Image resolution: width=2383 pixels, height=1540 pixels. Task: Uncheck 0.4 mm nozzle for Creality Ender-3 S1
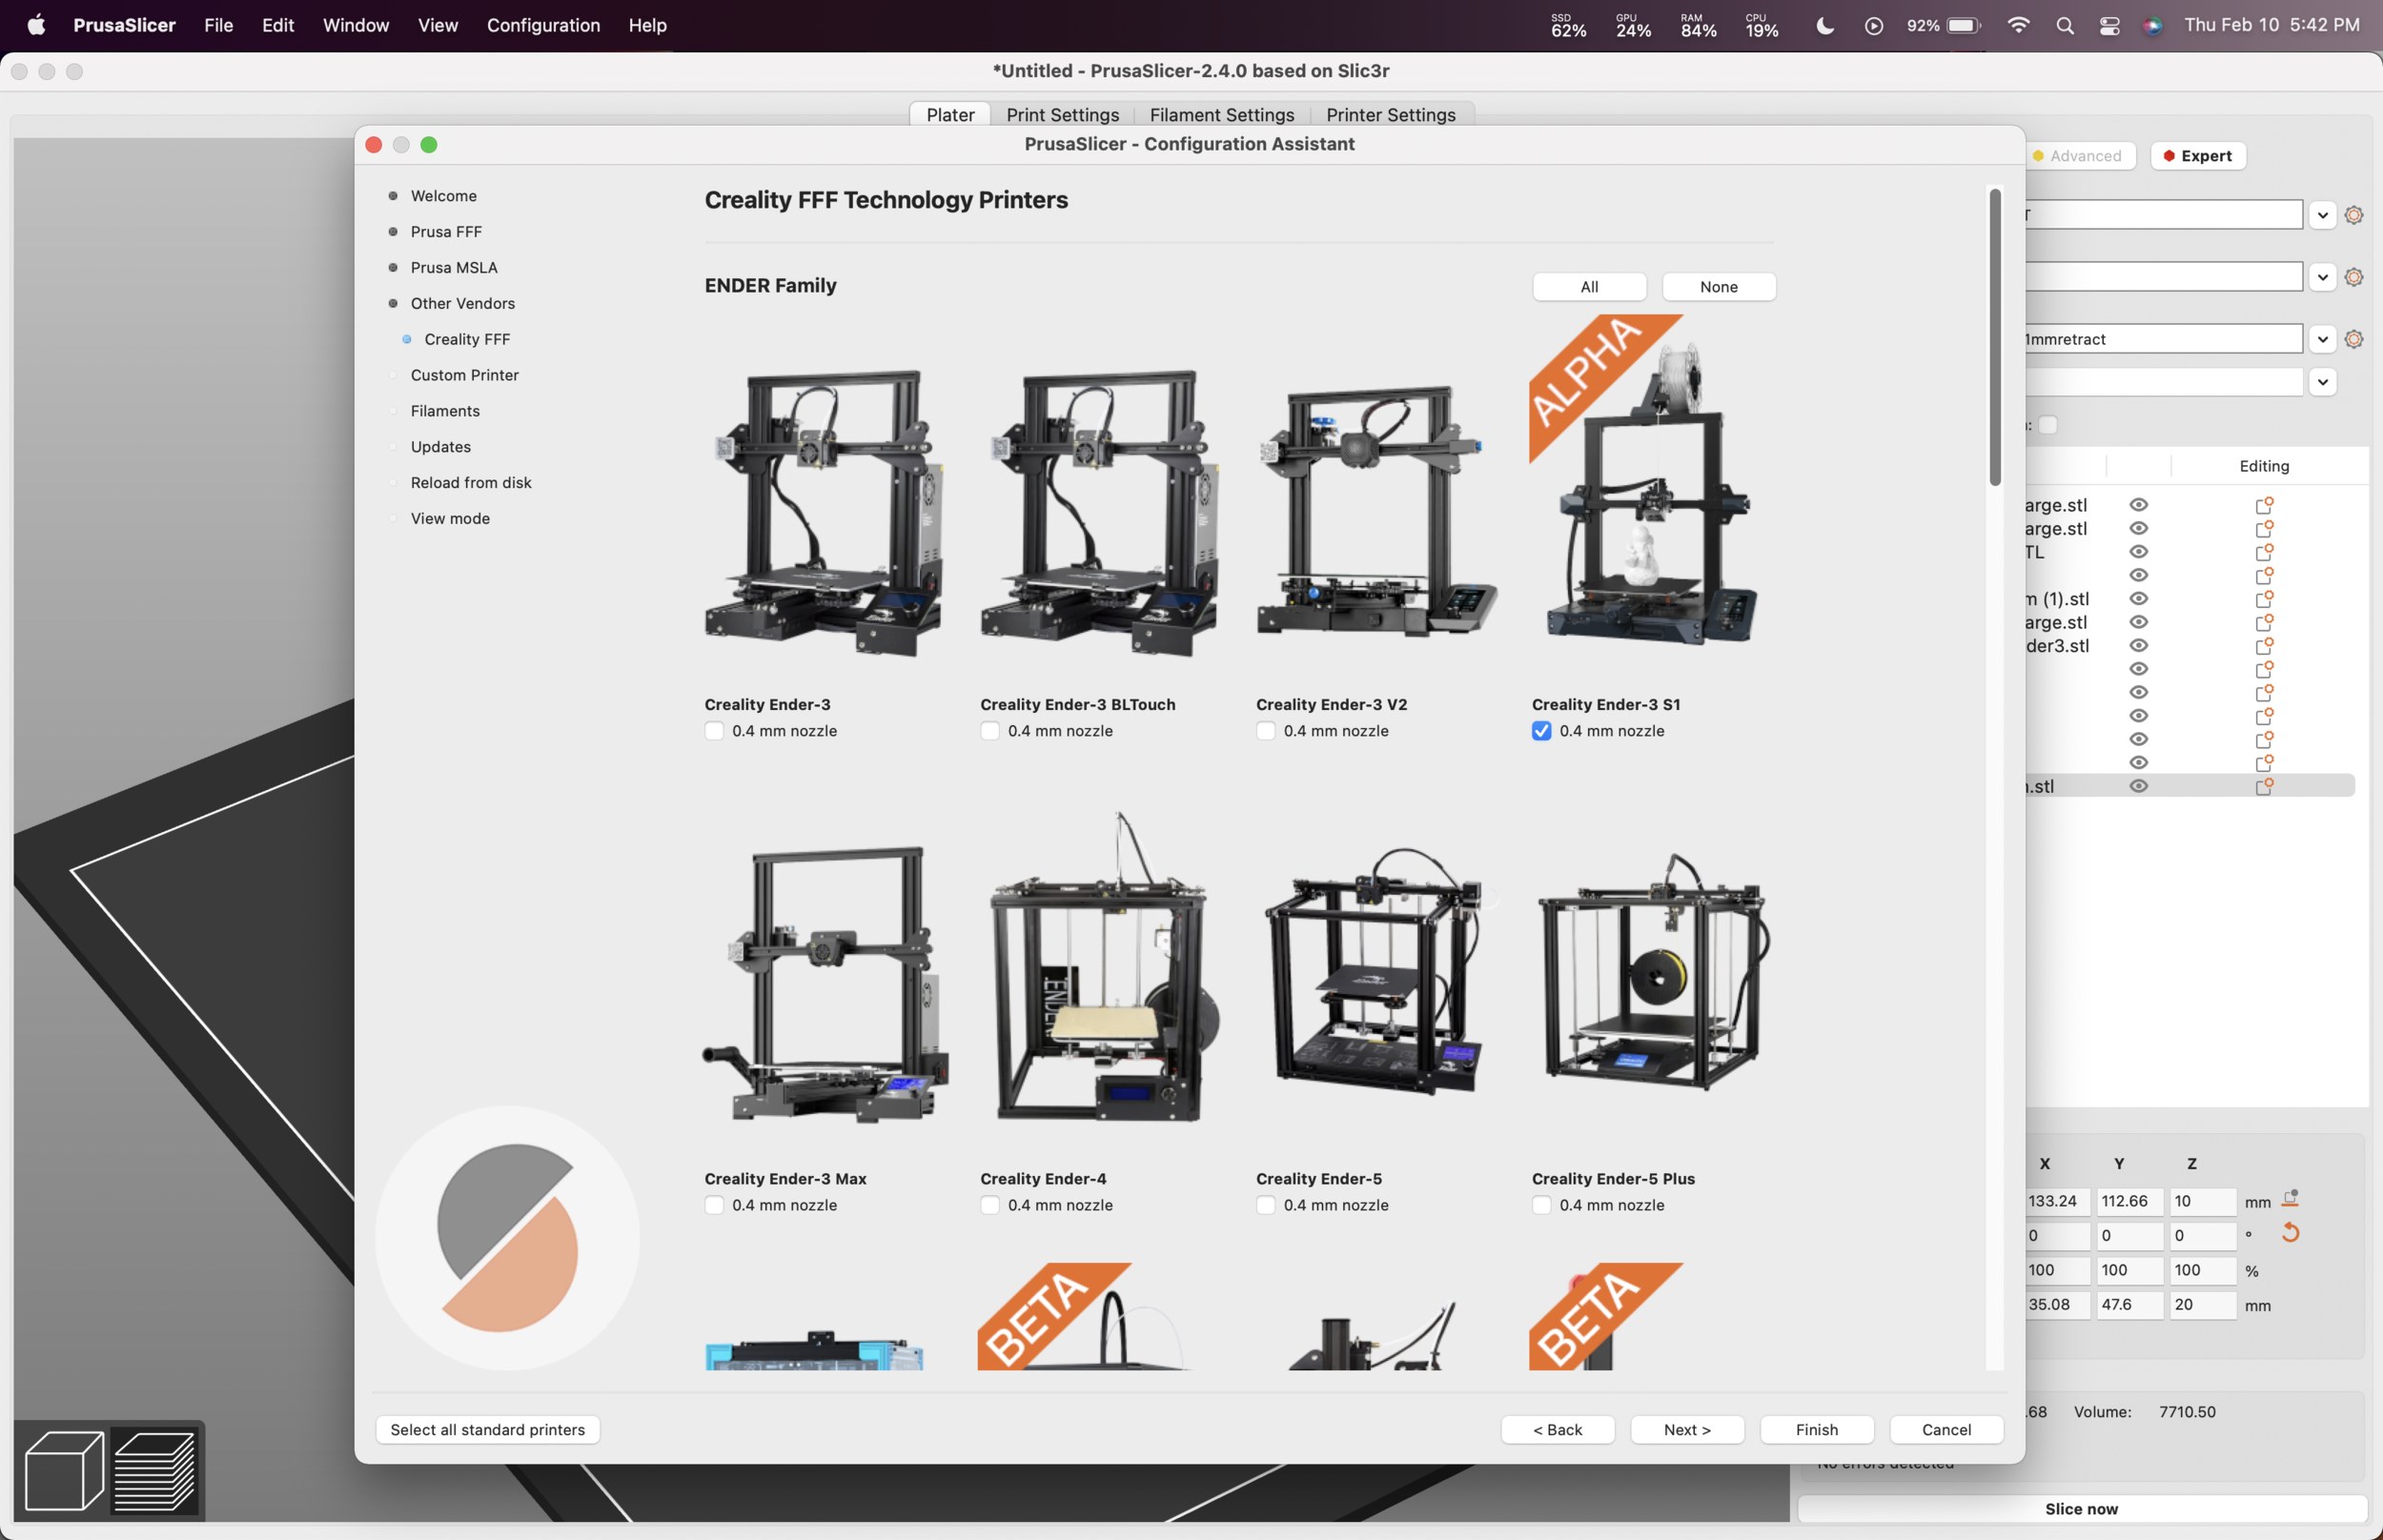point(1540,731)
